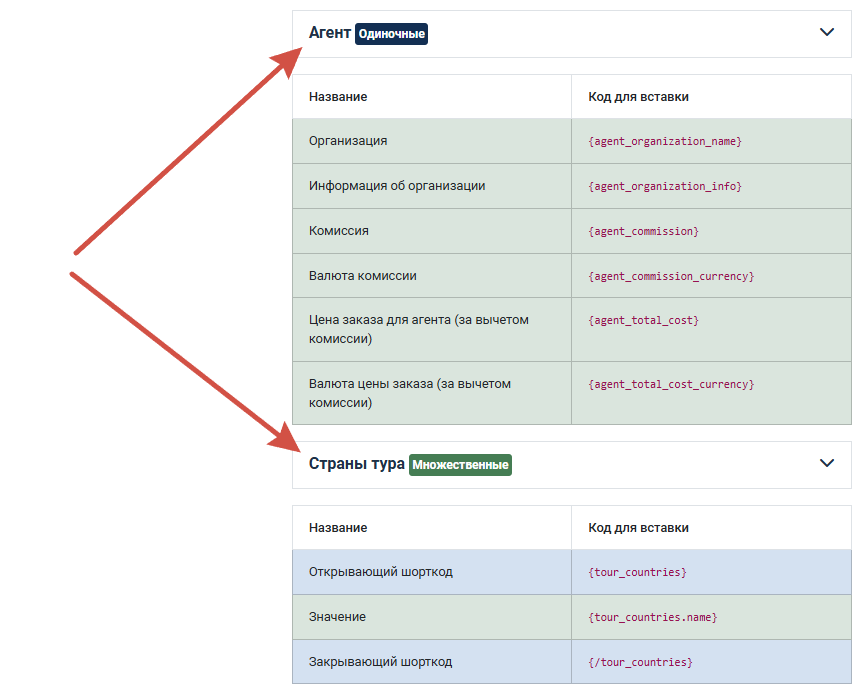Select the Валюта комиссии row label
Viewport: 865px width, 694px height.
[362, 275]
